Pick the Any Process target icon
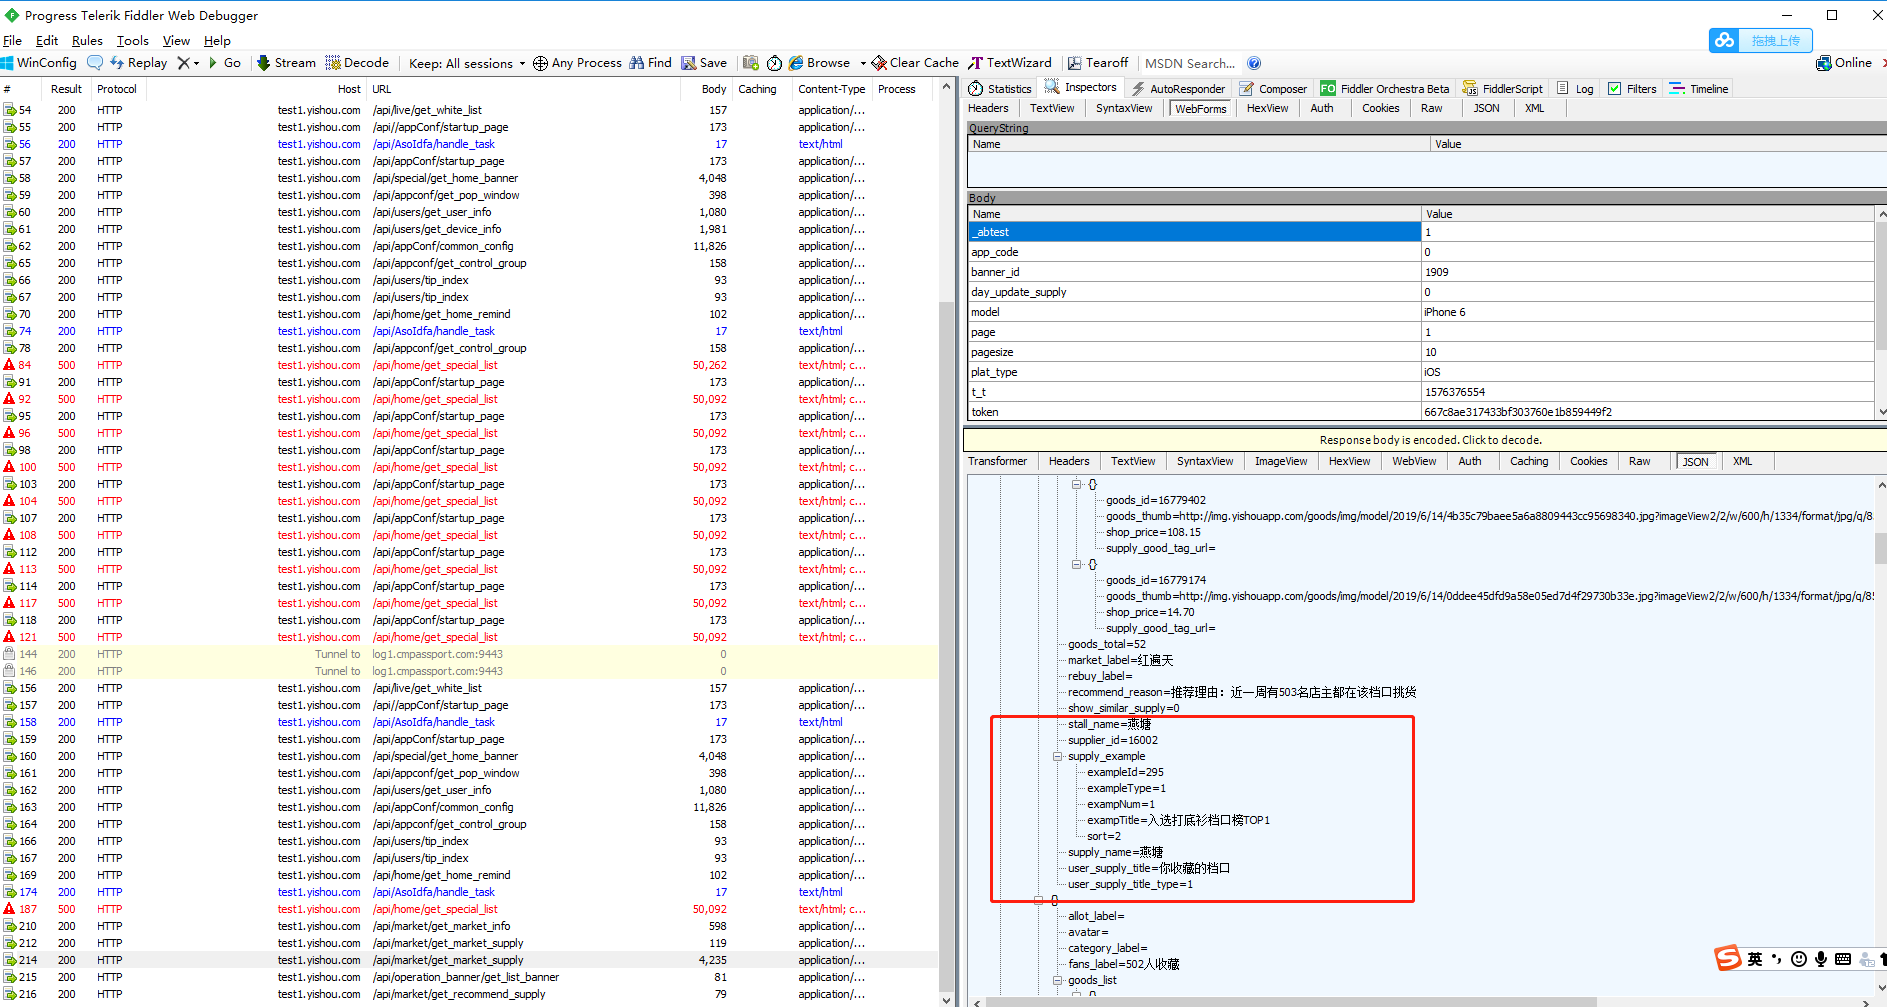The height and width of the screenshot is (1007, 1887). pos(577,63)
